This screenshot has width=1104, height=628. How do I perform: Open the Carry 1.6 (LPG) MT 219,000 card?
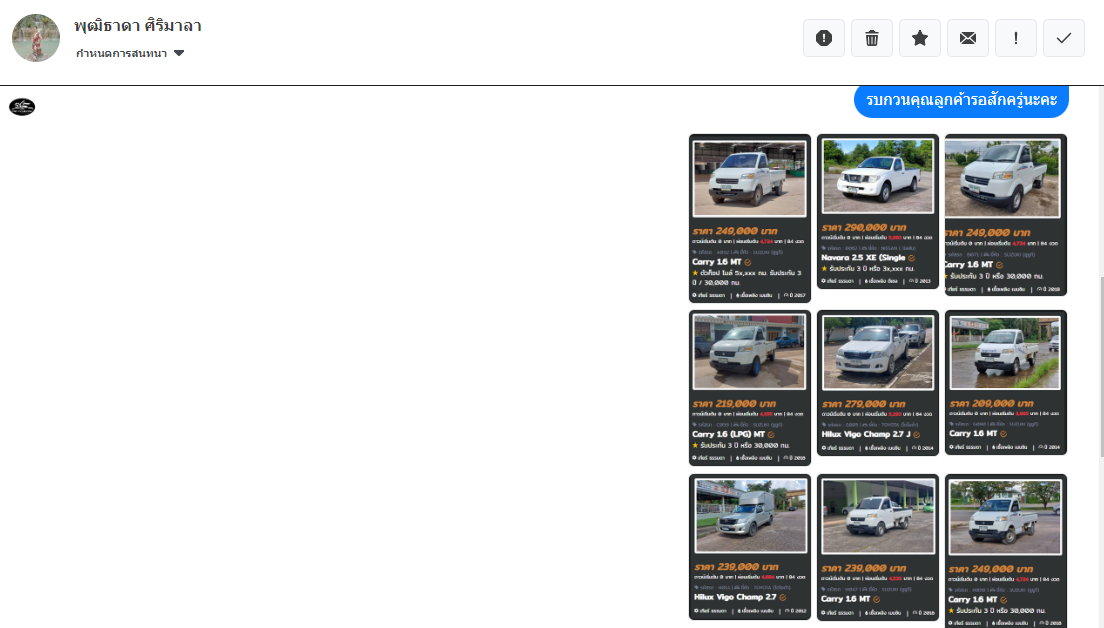750,388
